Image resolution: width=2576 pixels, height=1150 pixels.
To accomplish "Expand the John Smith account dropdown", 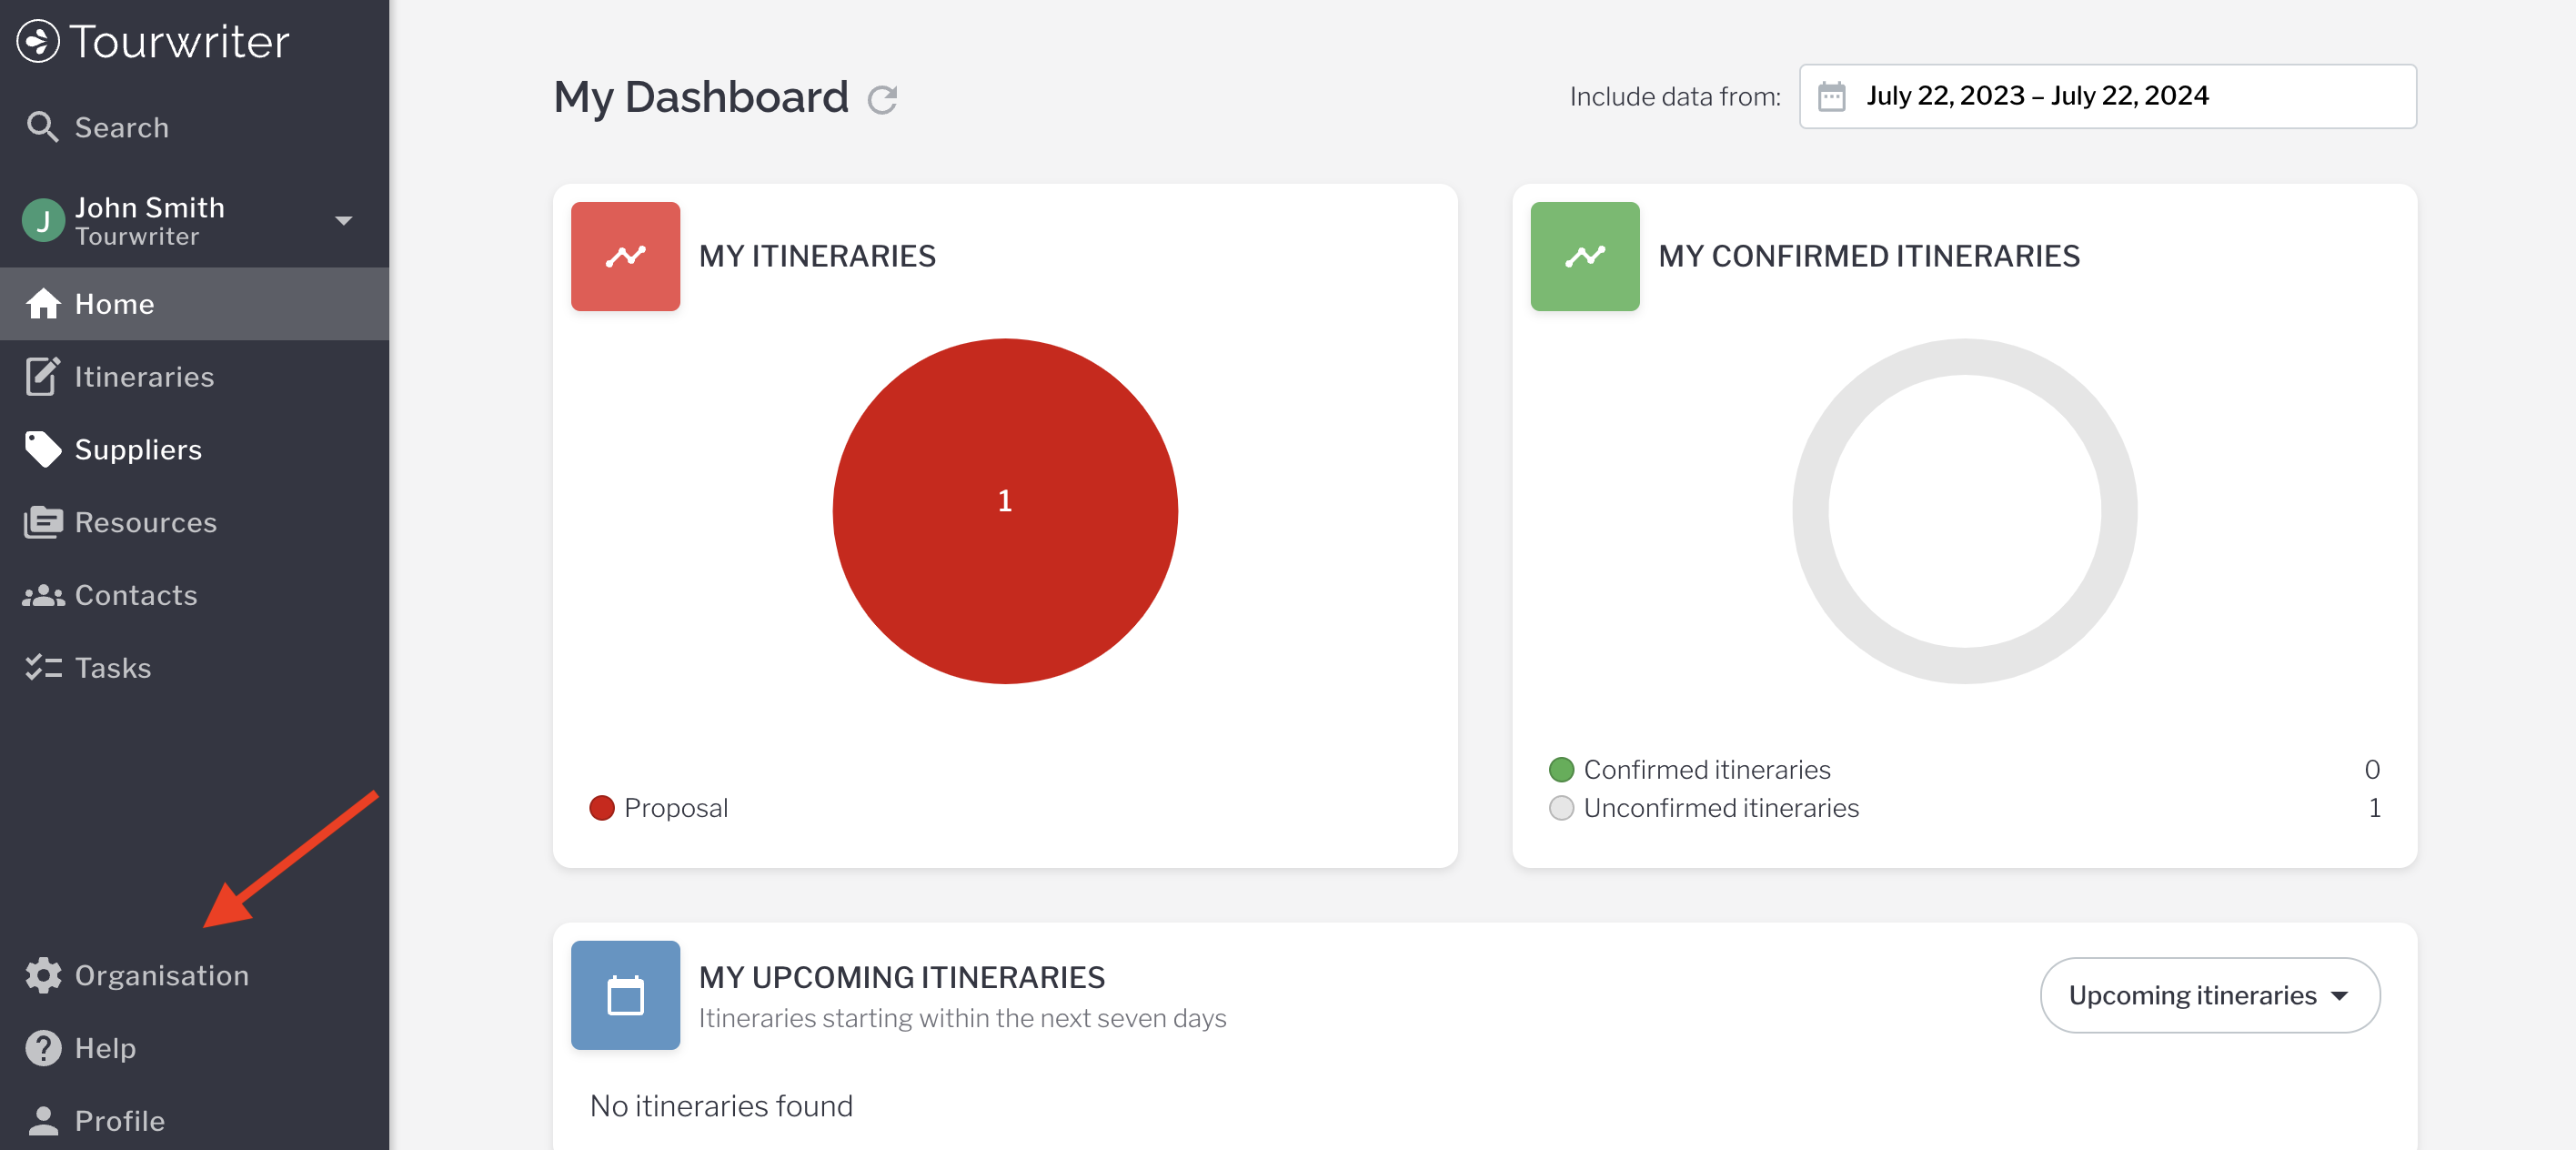I will coord(343,220).
